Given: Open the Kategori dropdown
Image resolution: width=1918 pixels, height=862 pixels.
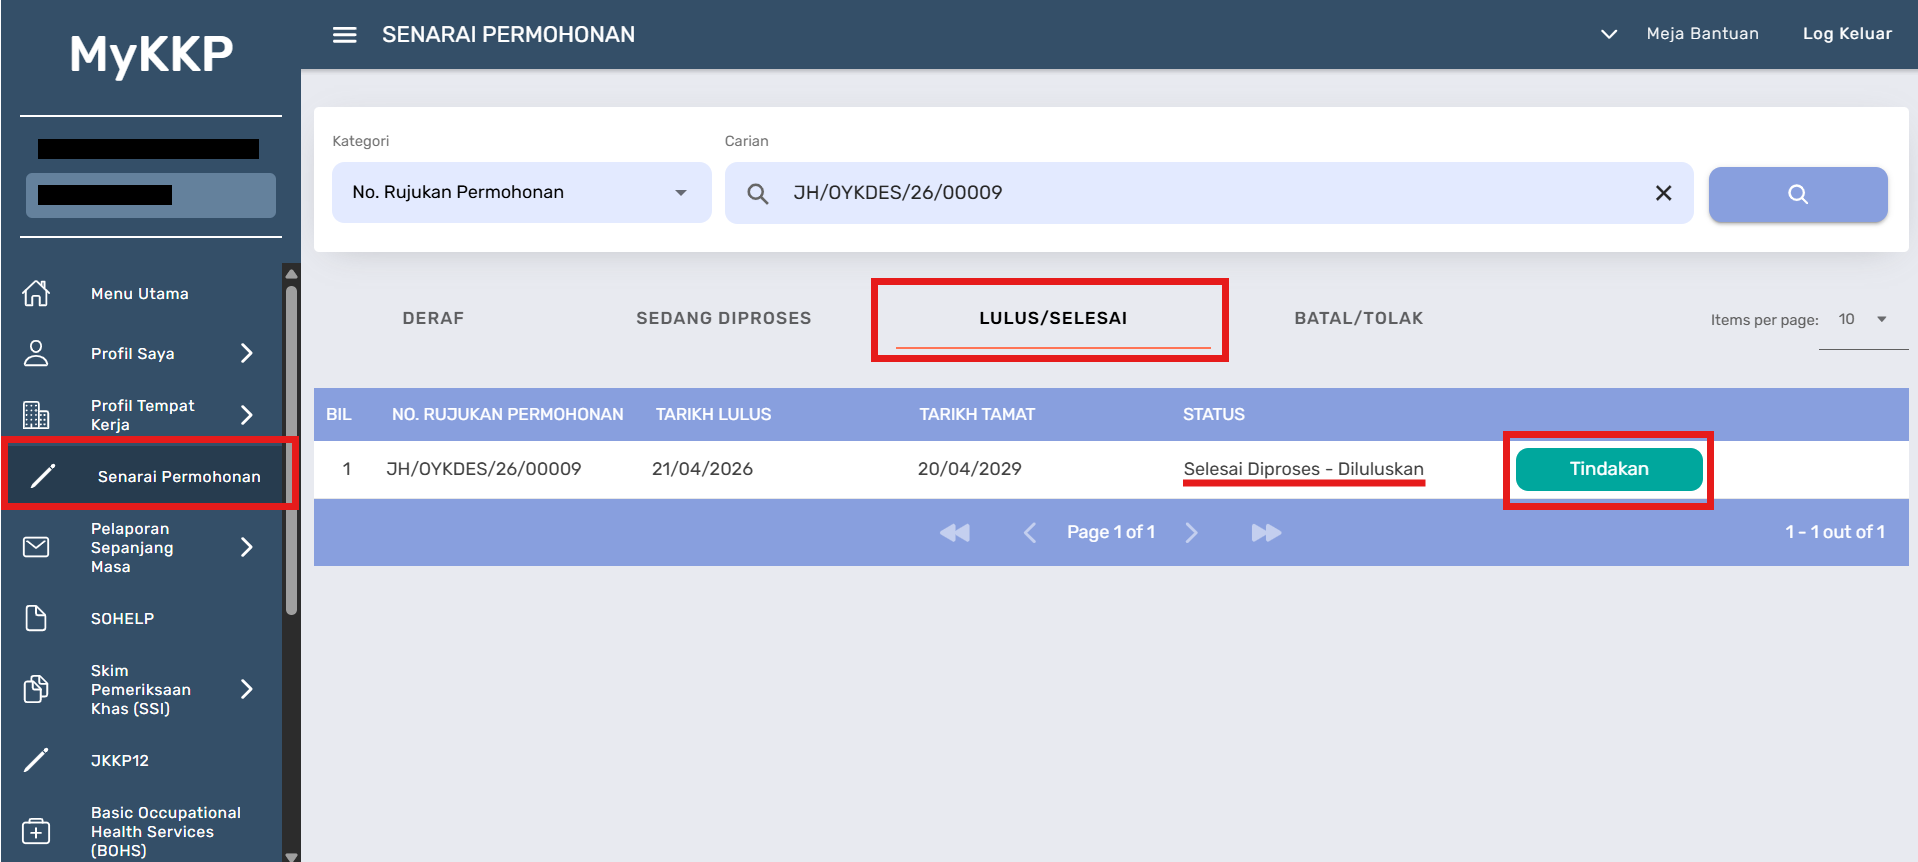Looking at the screenshot, I should [x=521, y=192].
